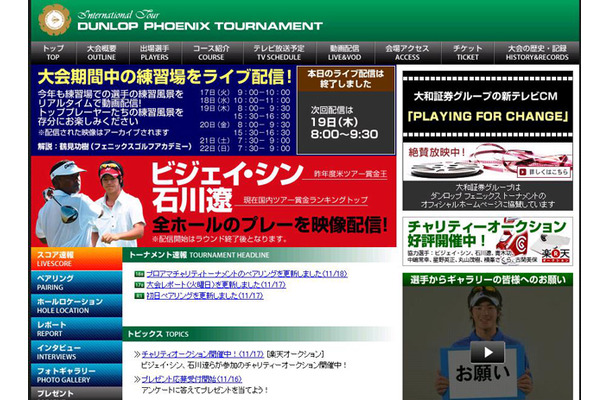Open TV SCHEDULE in the navigation bar
Image resolution: width=610 pixels, height=400 pixels.
(279, 53)
